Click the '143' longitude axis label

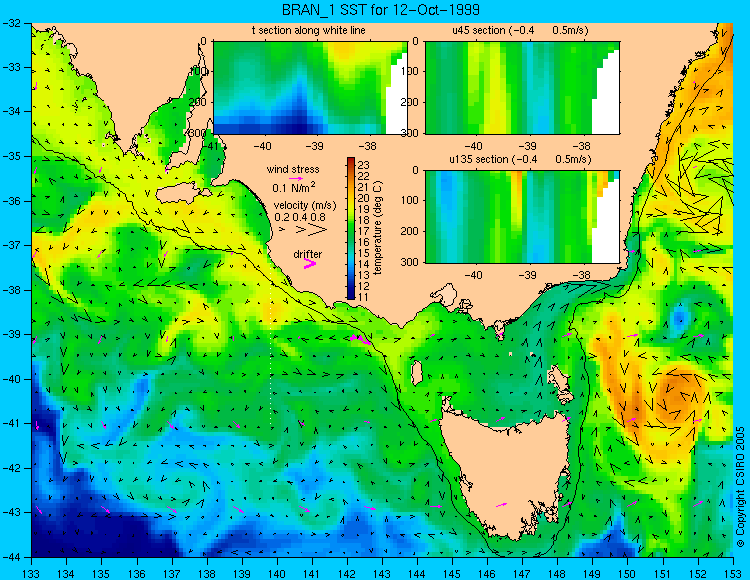(382, 573)
